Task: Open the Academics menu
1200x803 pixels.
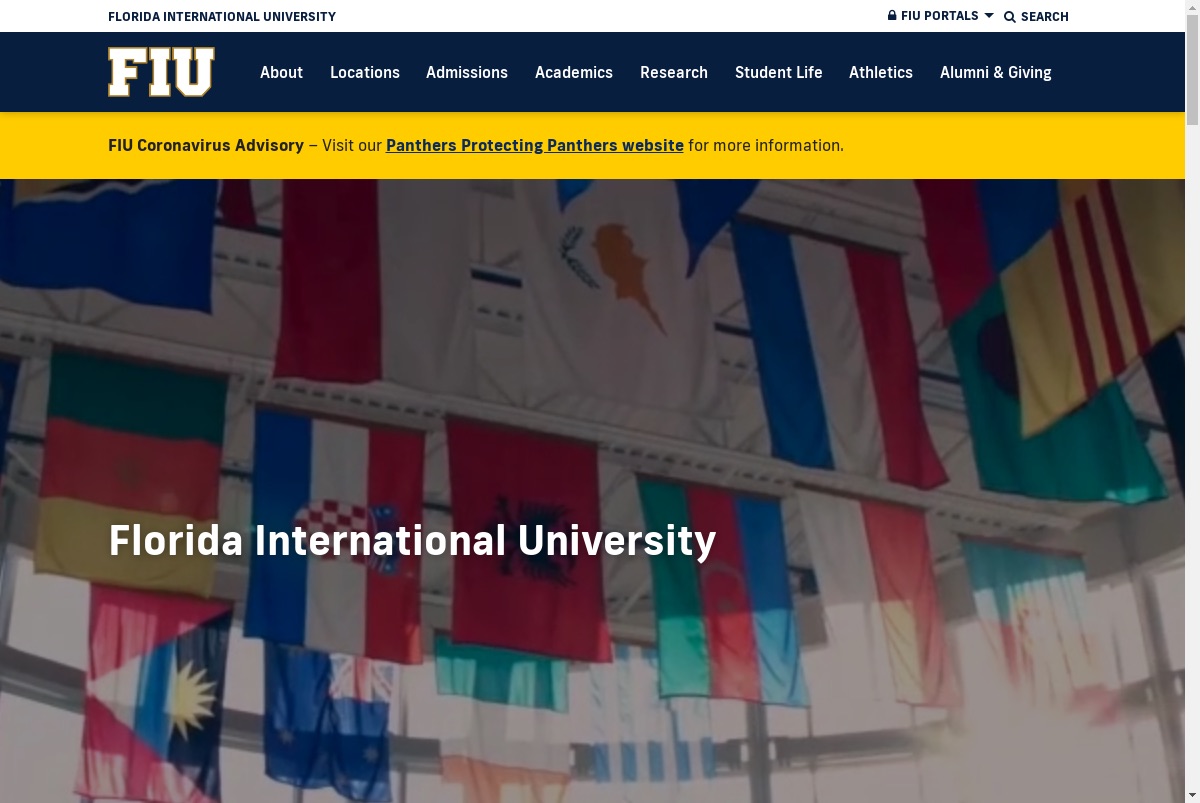Action: pos(574,73)
